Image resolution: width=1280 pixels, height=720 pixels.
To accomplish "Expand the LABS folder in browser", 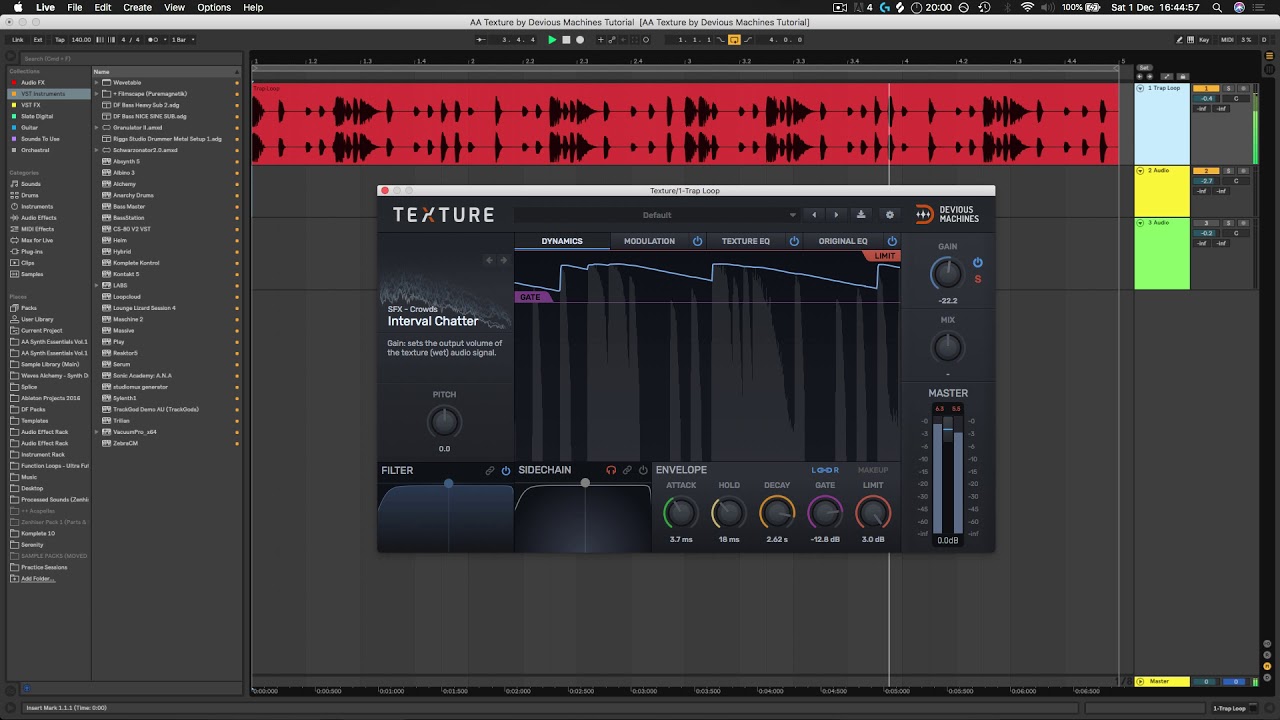I will (97, 285).
